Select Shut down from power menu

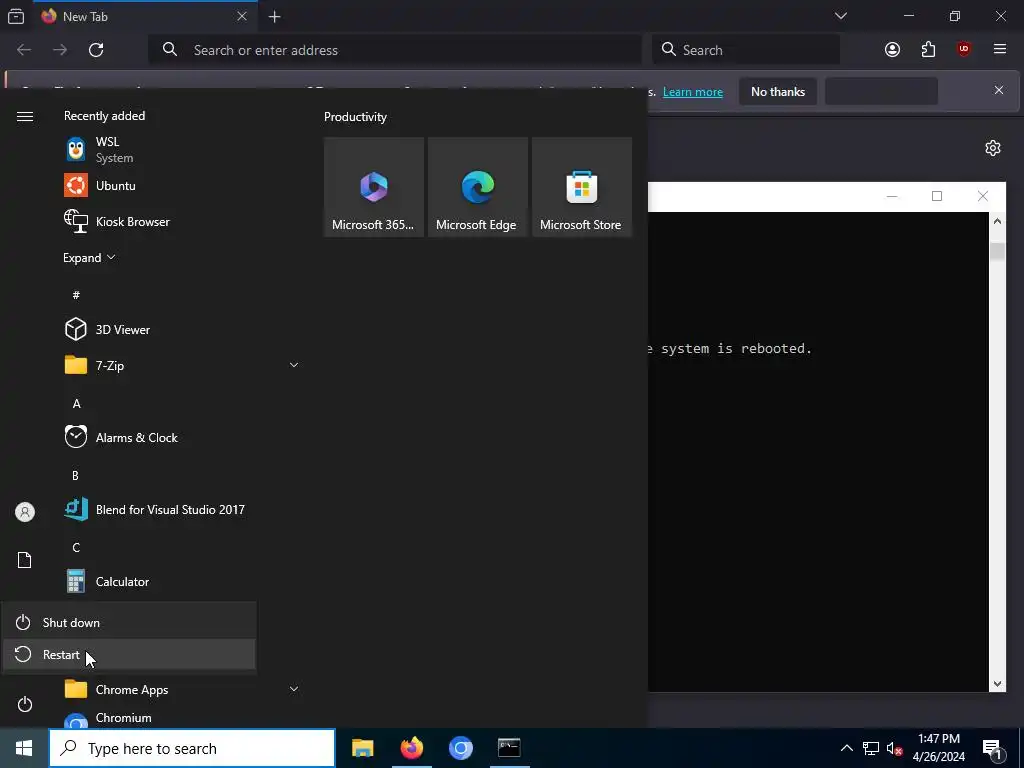[x=129, y=622]
